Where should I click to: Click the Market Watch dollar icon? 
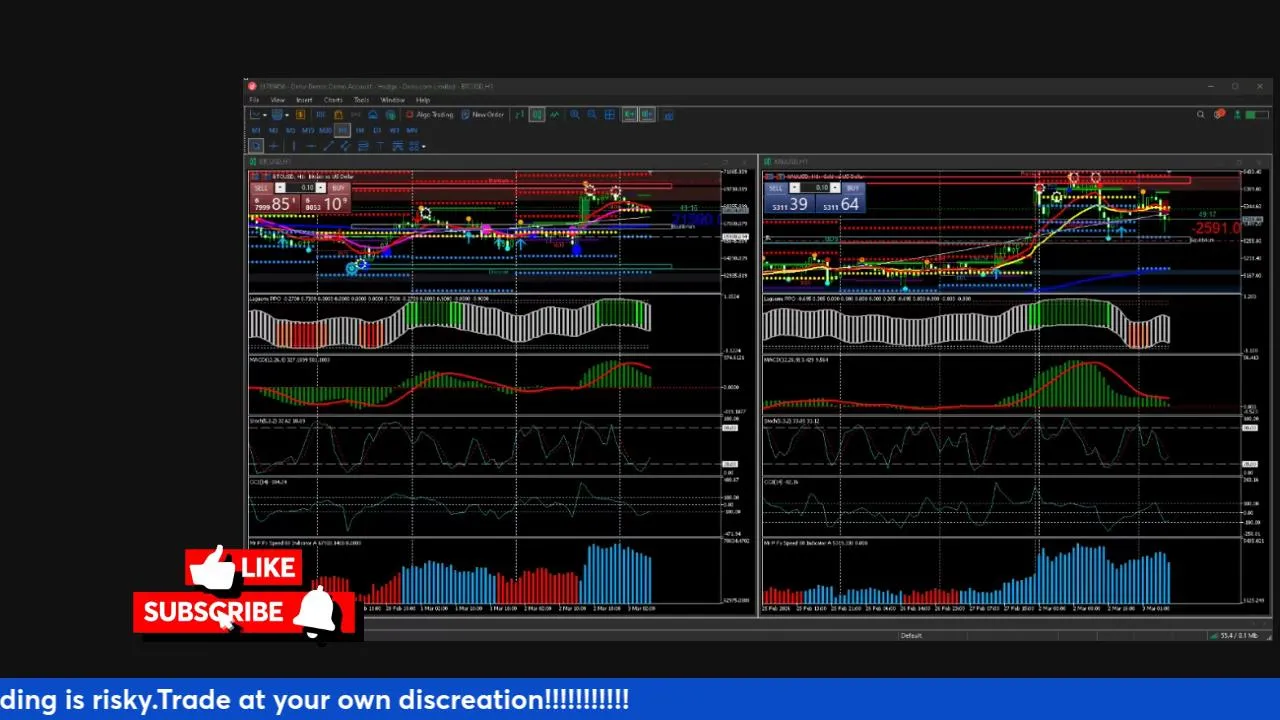[300, 115]
